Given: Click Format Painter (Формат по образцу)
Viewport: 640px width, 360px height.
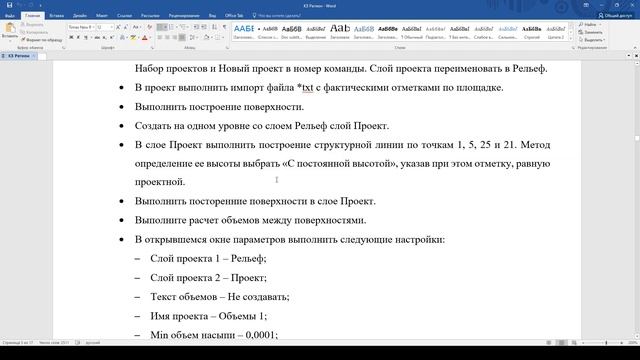Looking at the screenshot, I should pos(41,40).
